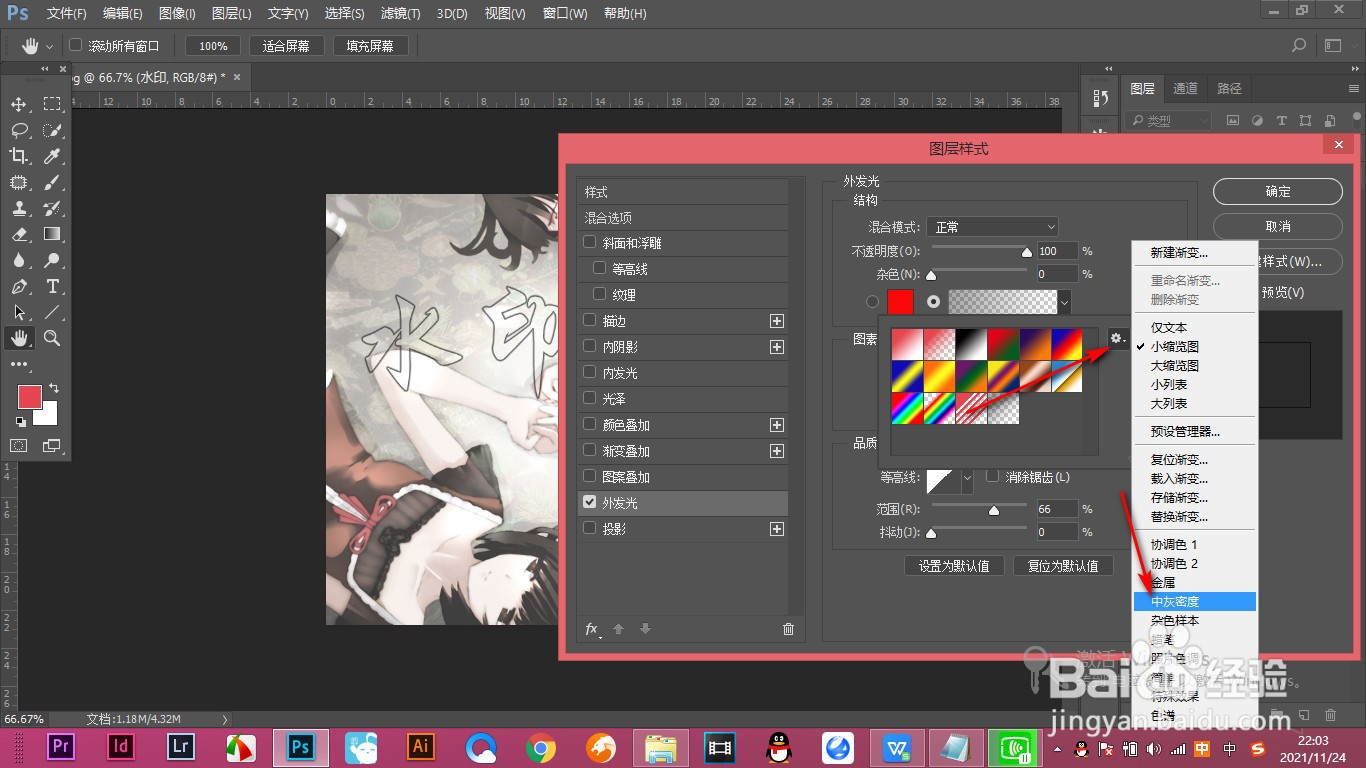Click the 范围 slider handle
The image size is (1366, 768).
994,511
